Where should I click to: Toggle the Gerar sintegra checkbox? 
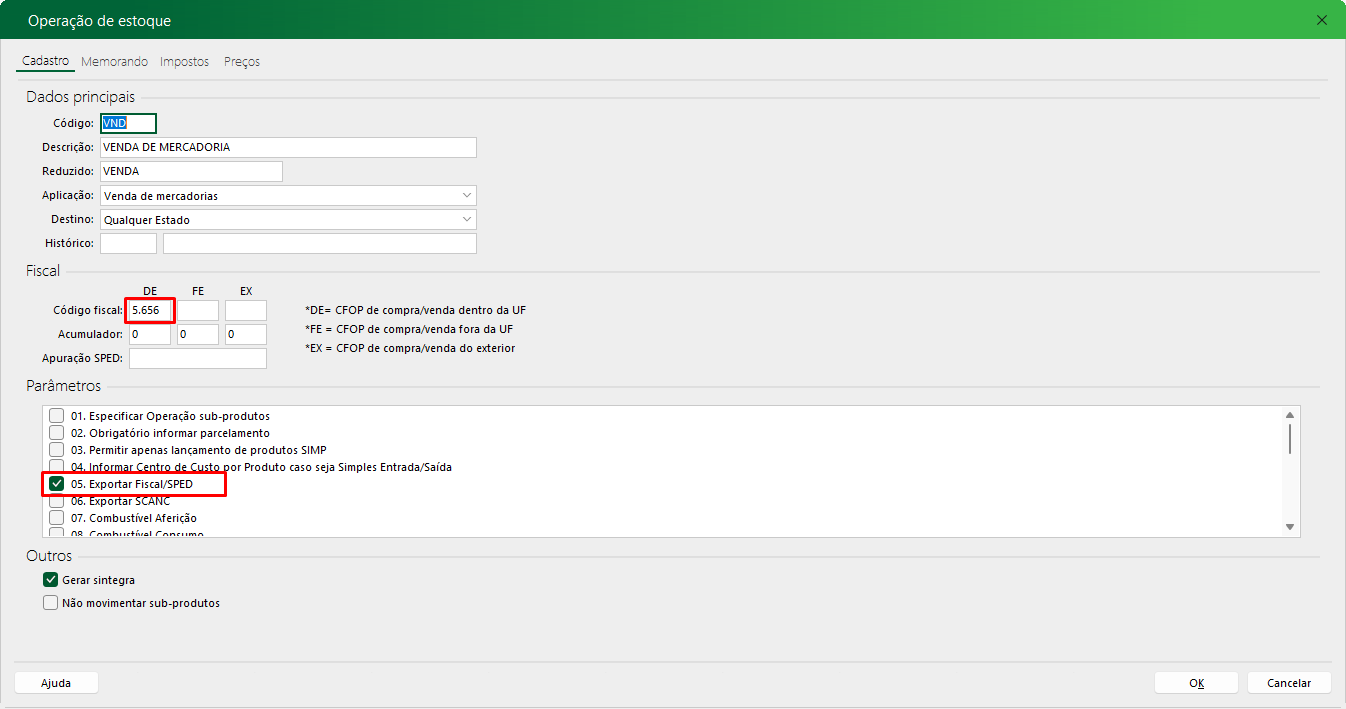(x=51, y=580)
